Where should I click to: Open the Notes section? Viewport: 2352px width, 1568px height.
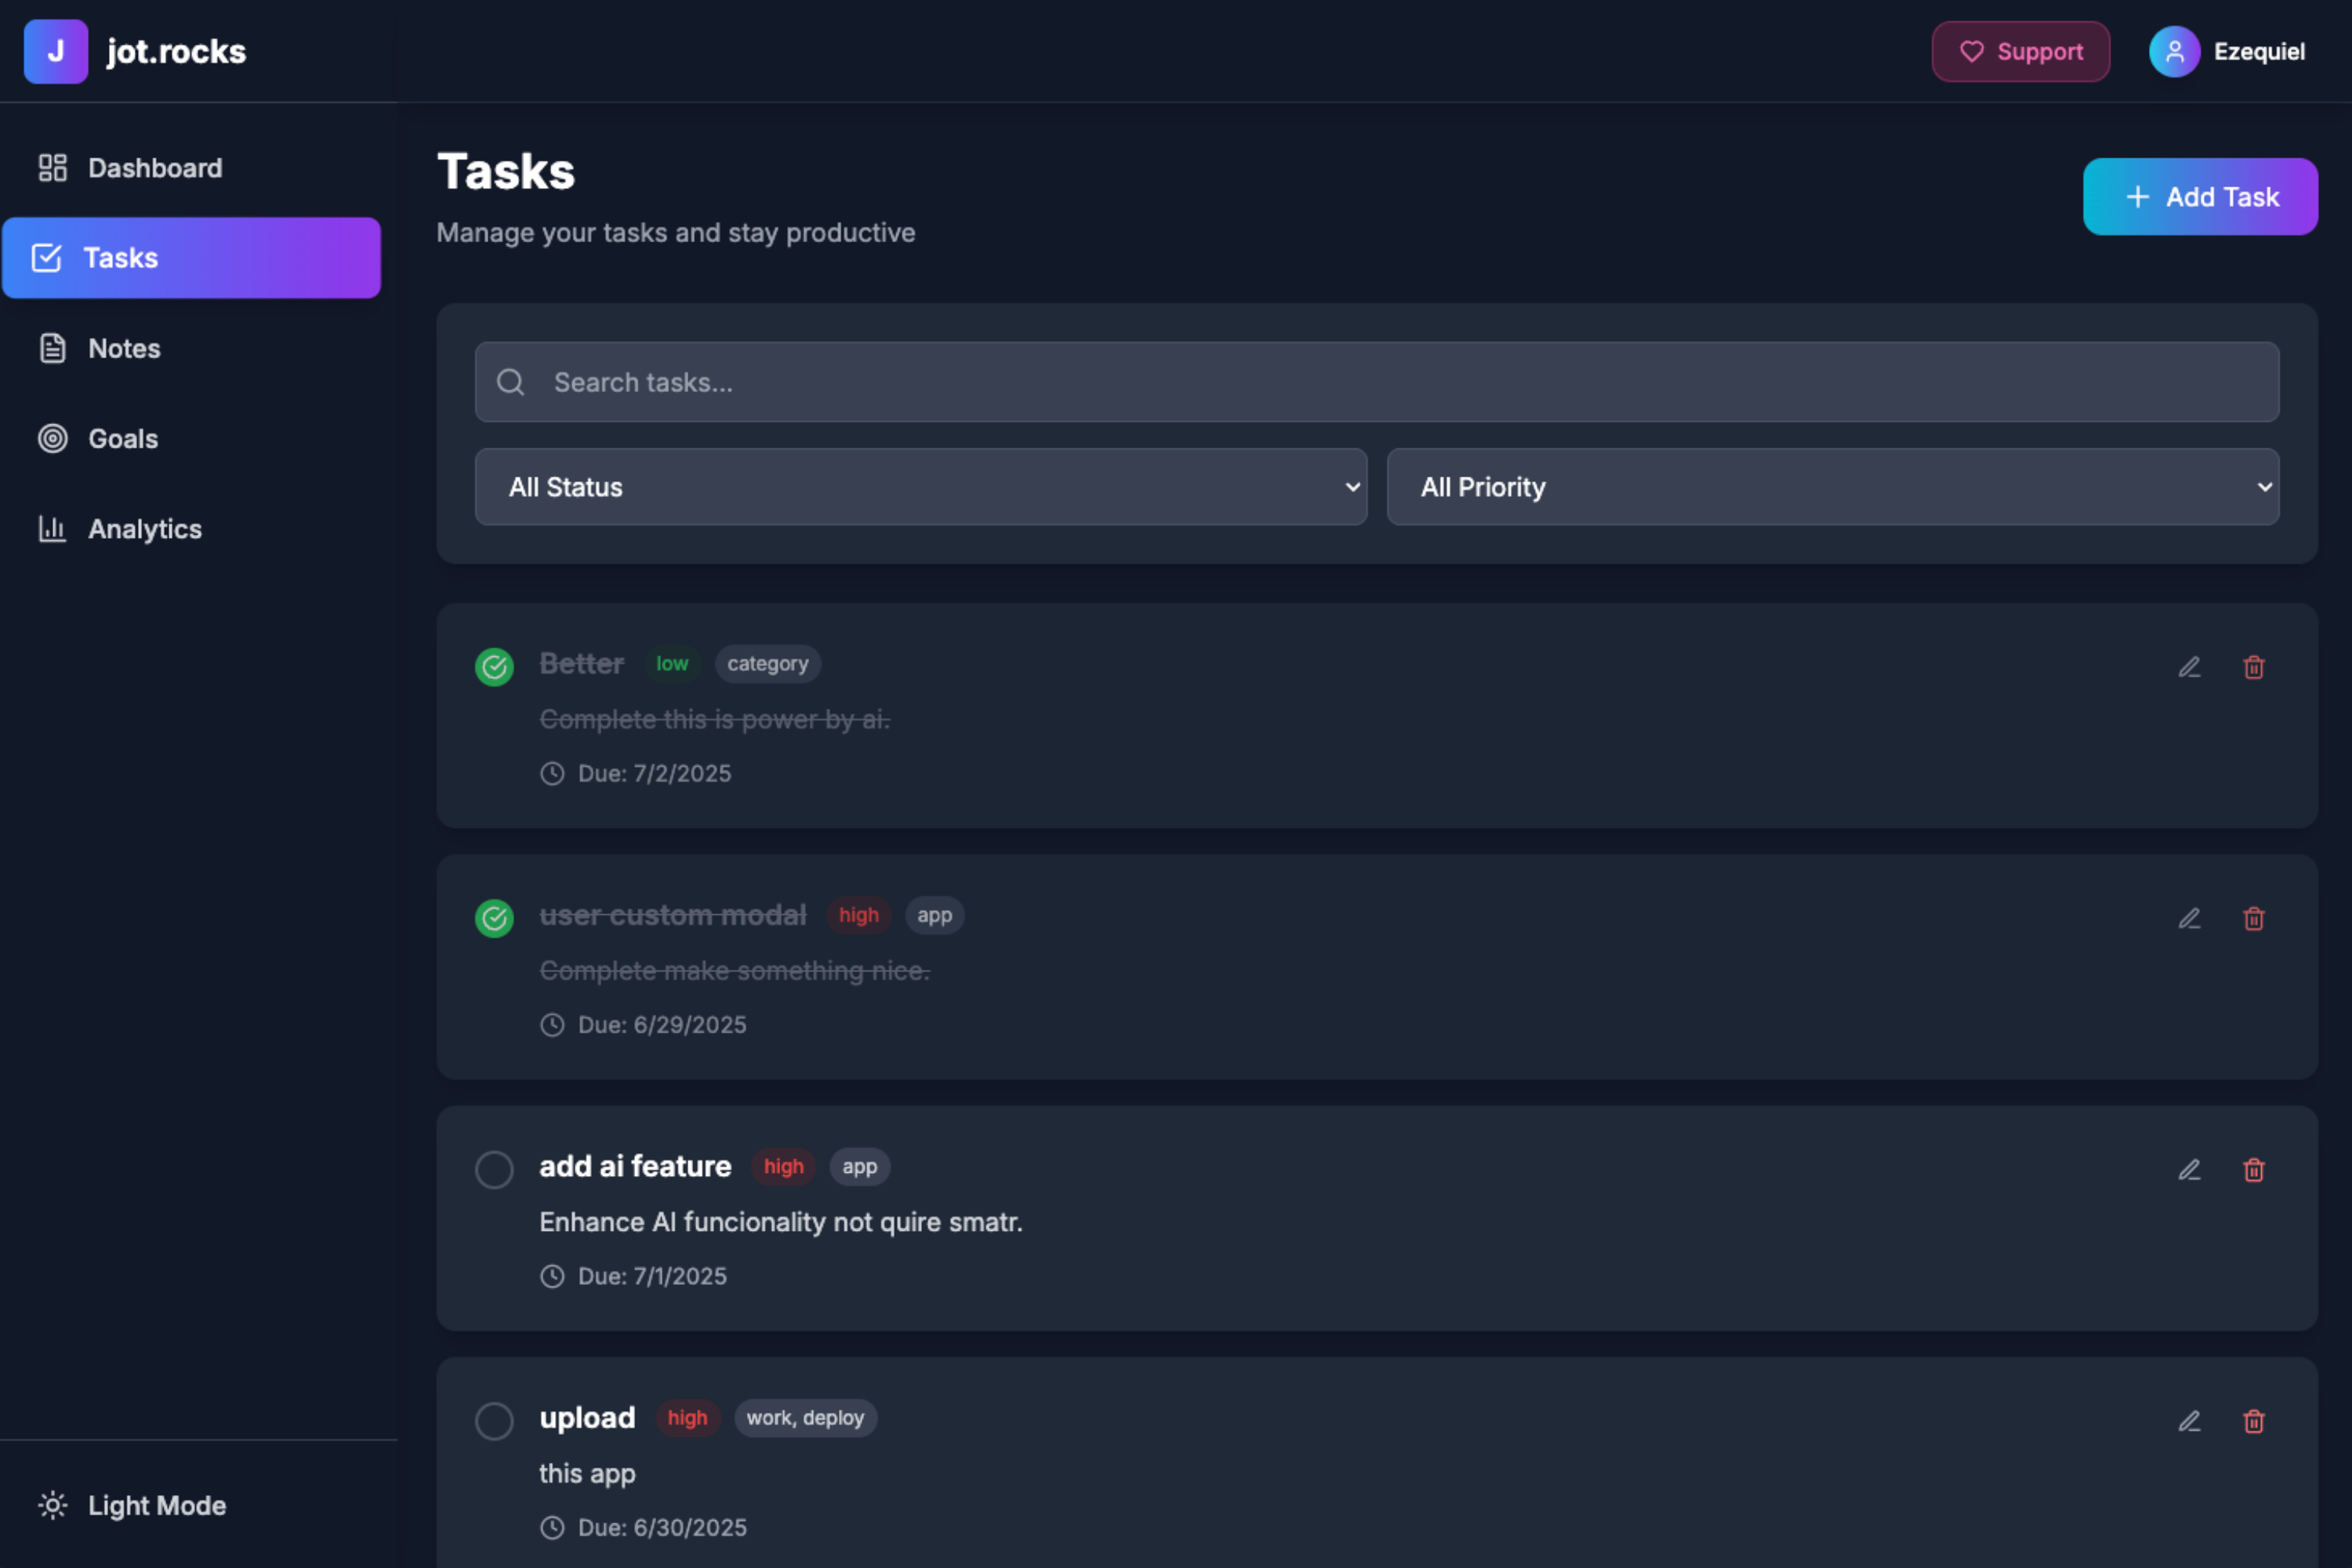coord(124,348)
